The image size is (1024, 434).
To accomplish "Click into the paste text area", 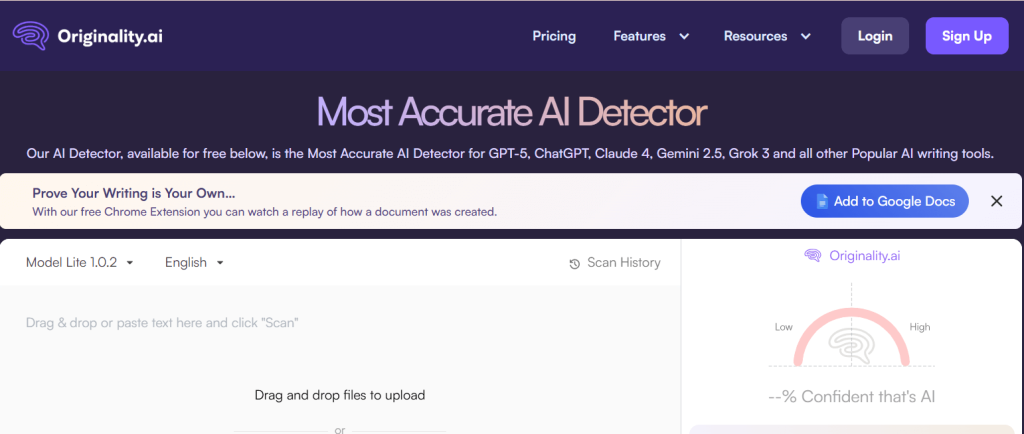I will pyautogui.click(x=340, y=359).
